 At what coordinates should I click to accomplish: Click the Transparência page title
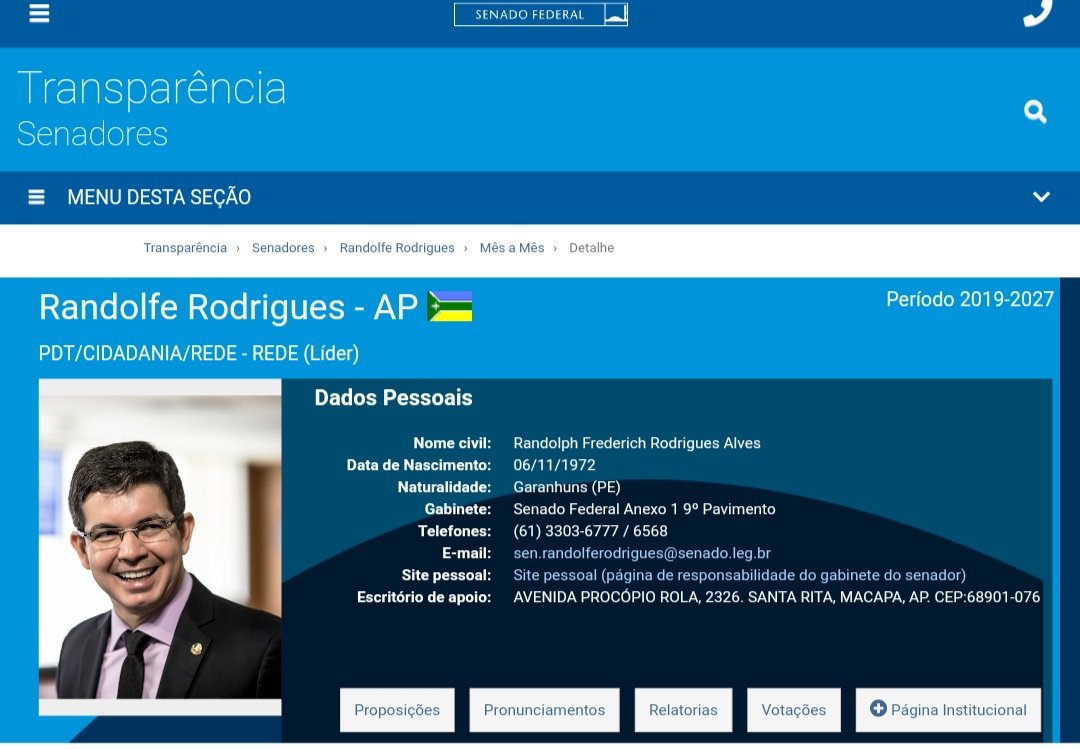coord(152,88)
